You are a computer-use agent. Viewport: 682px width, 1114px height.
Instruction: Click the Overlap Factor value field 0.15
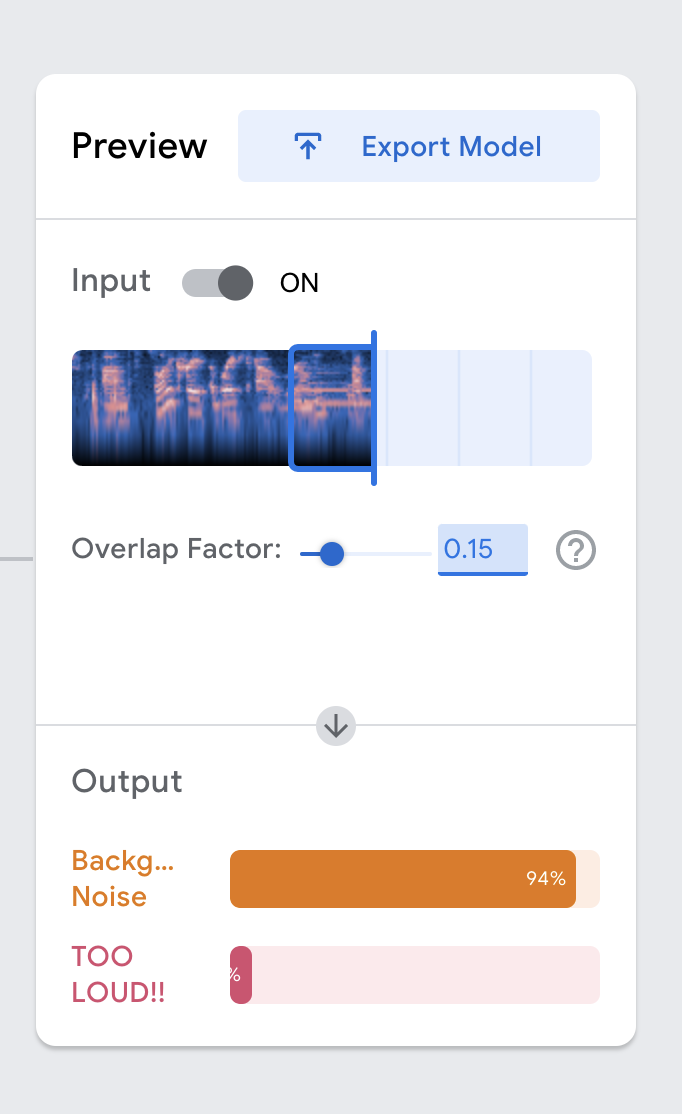pyautogui.click(x=482, y=549)
